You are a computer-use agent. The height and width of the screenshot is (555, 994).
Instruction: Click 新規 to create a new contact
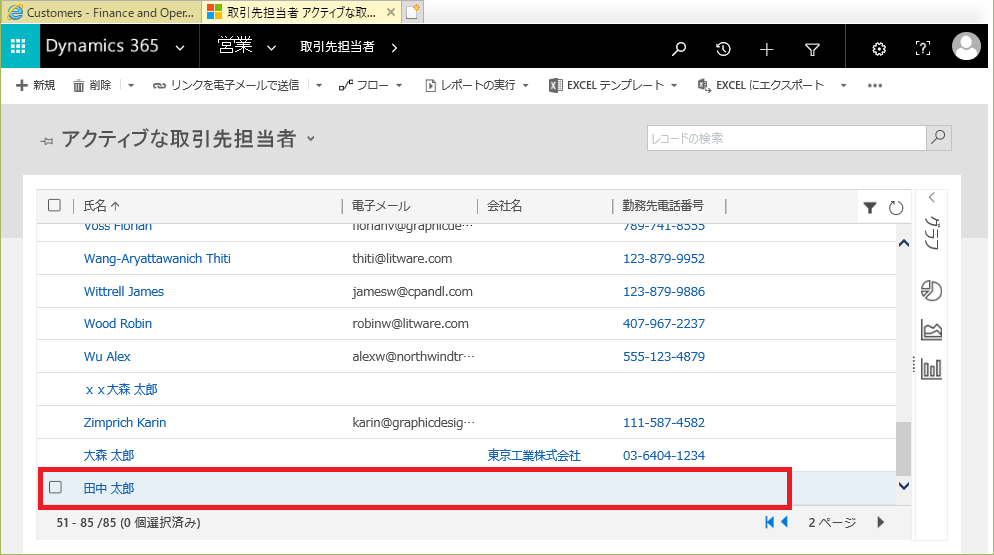click(36, 85)
